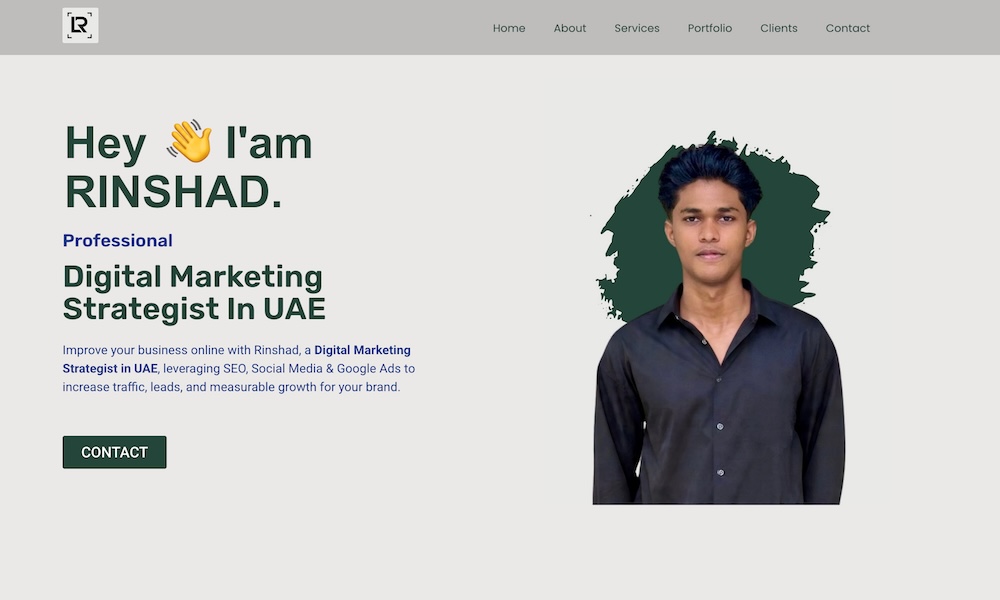Image resolution: width=1000 pixels, height=600 pixels.
Task: Click the waving hand emoji
Action: [189, 141]
